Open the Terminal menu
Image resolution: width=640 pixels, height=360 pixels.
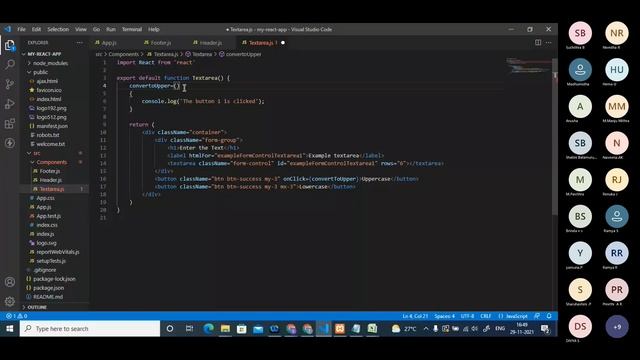[x=132, y=29]
